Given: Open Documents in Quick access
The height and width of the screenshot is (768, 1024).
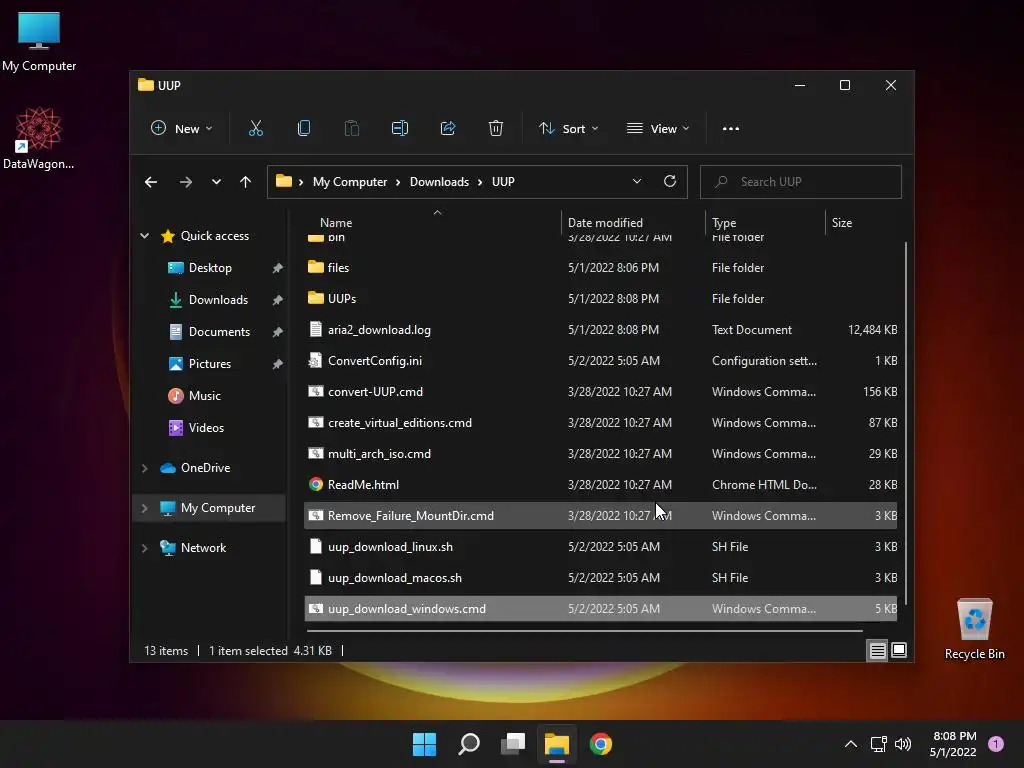Looking at the screenshot, I should coord(219,332).
